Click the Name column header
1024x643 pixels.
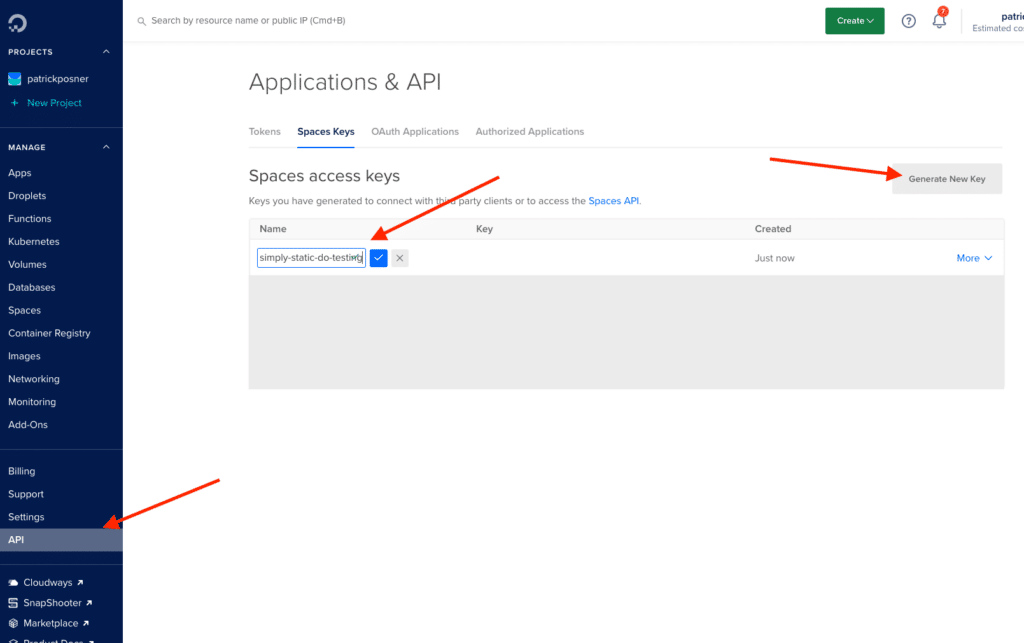point(273,228)
